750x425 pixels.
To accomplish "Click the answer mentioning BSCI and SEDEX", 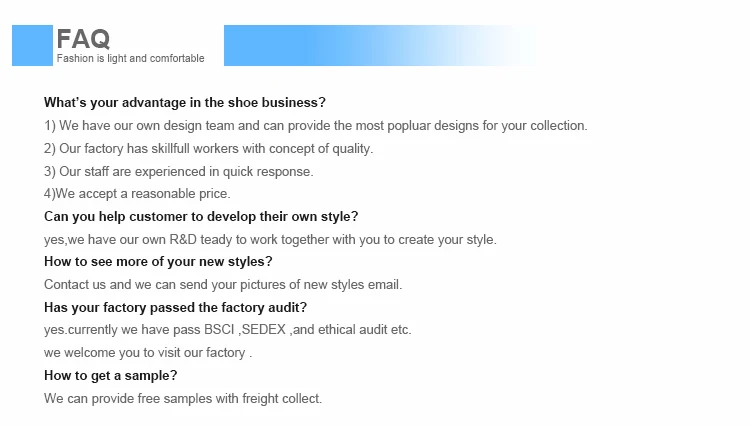I will point(227,330).
